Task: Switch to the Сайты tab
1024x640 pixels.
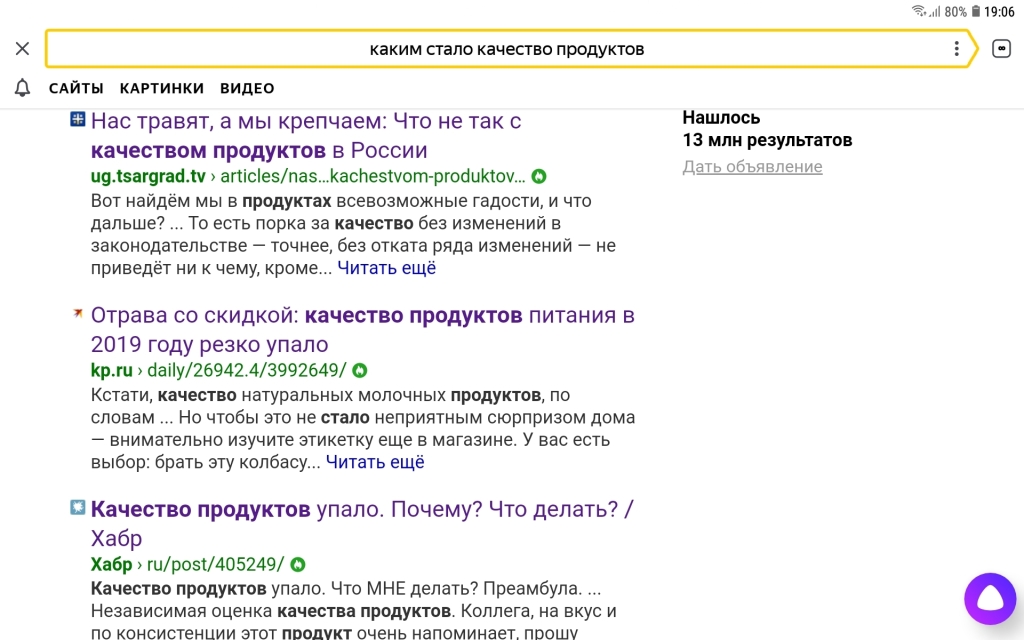Action: (x=76, y=88)
